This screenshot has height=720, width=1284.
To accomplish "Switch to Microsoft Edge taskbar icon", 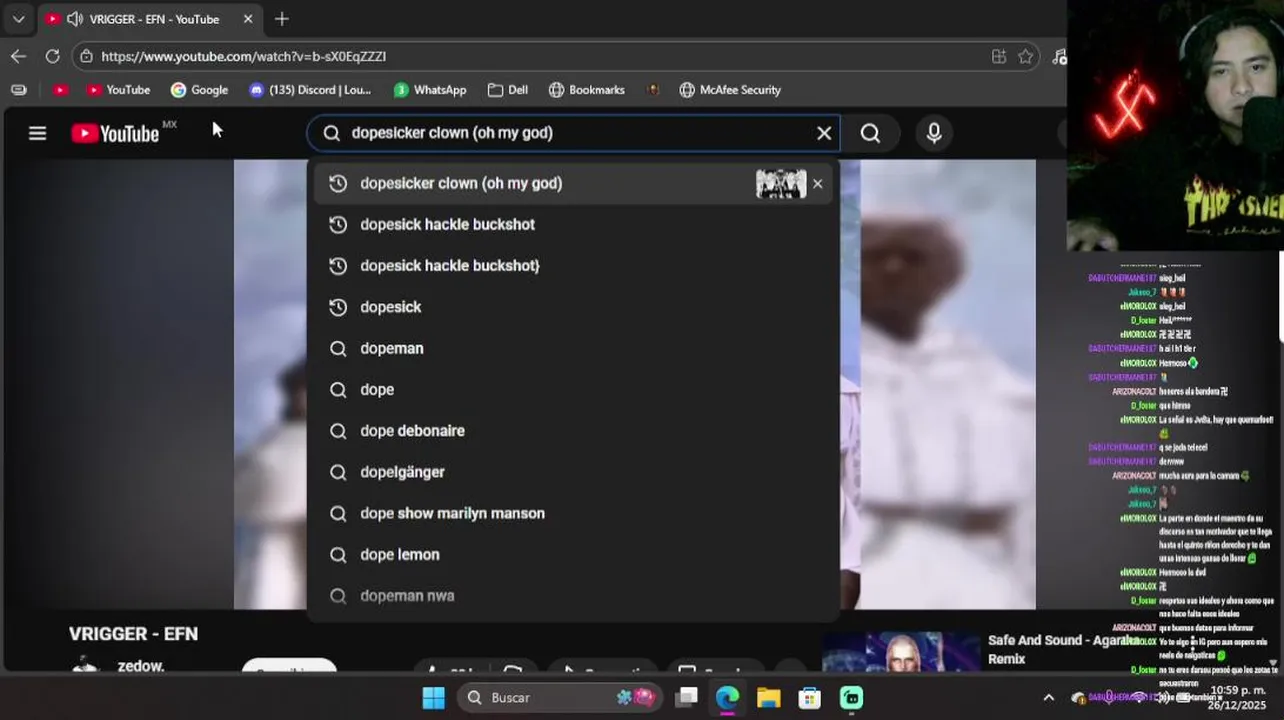I will pos(727,698).
